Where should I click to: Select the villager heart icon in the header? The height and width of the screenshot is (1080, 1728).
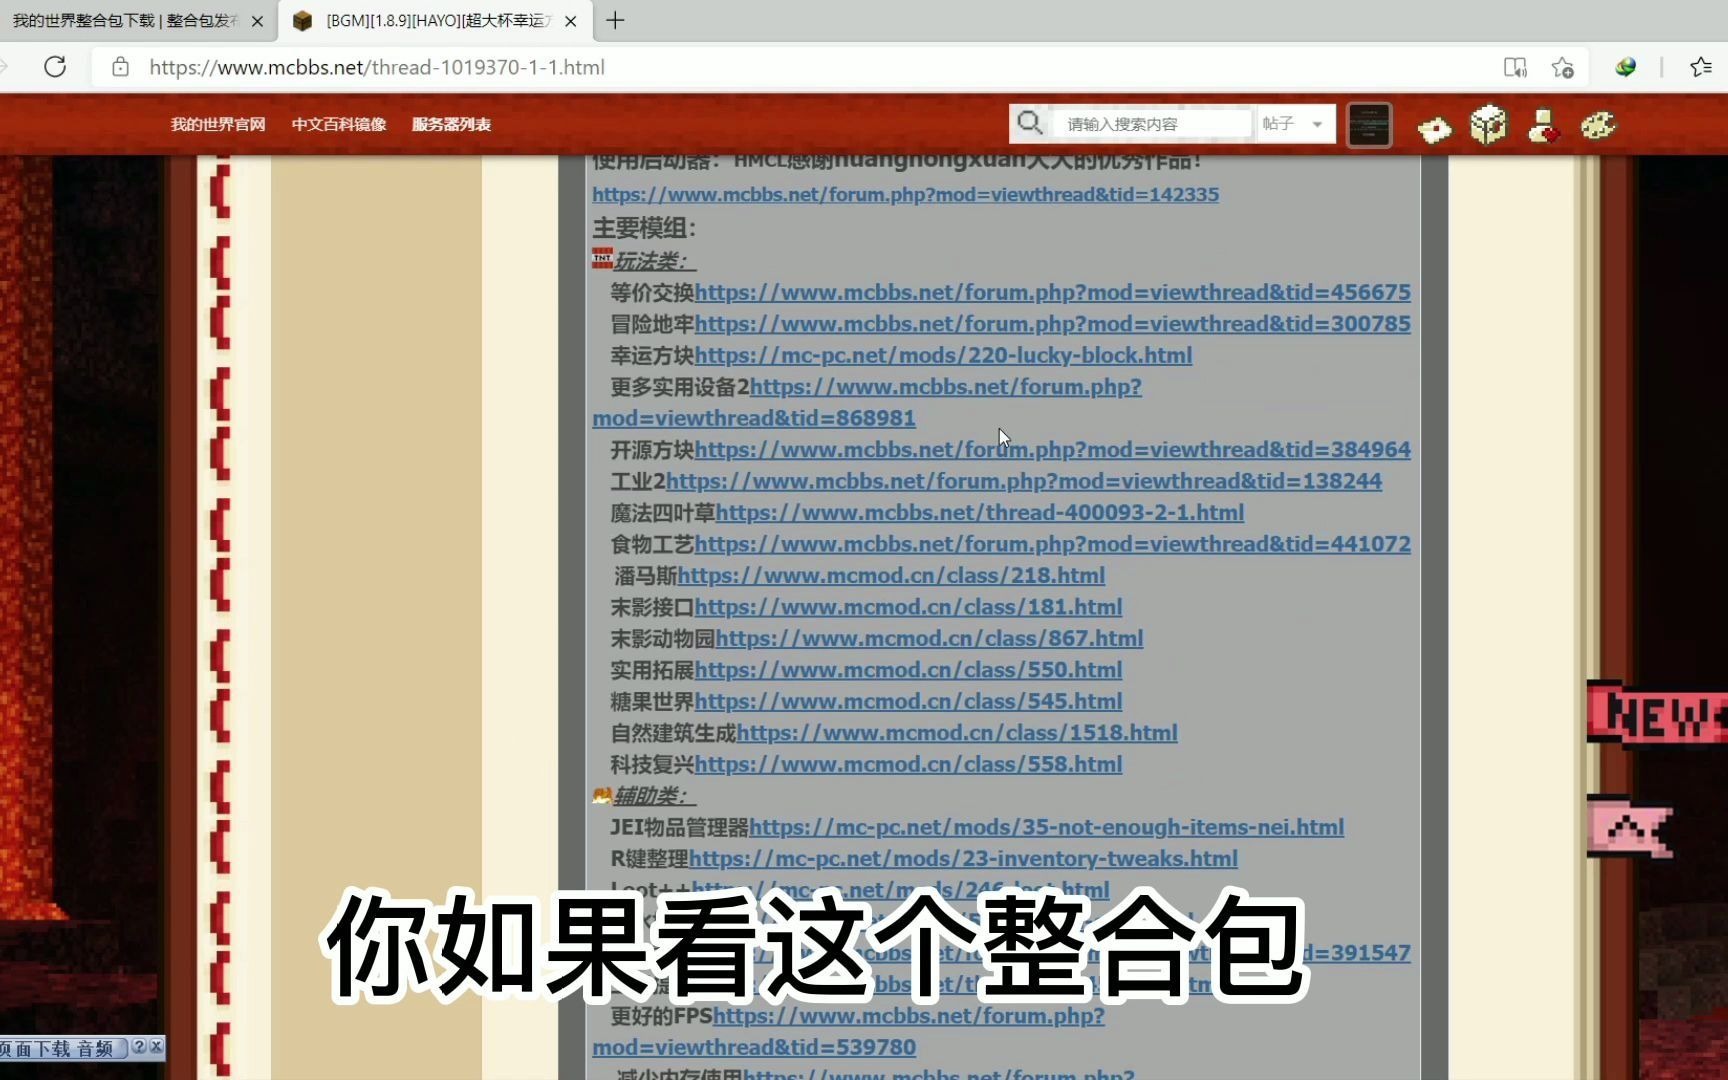(1544, 128)
